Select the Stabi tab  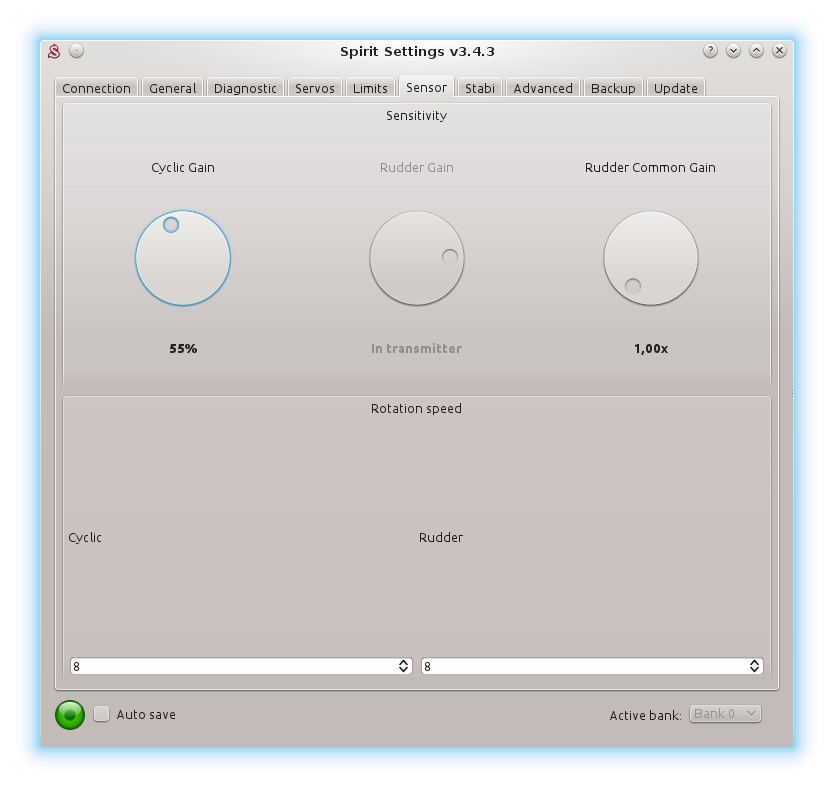point(480,88)
